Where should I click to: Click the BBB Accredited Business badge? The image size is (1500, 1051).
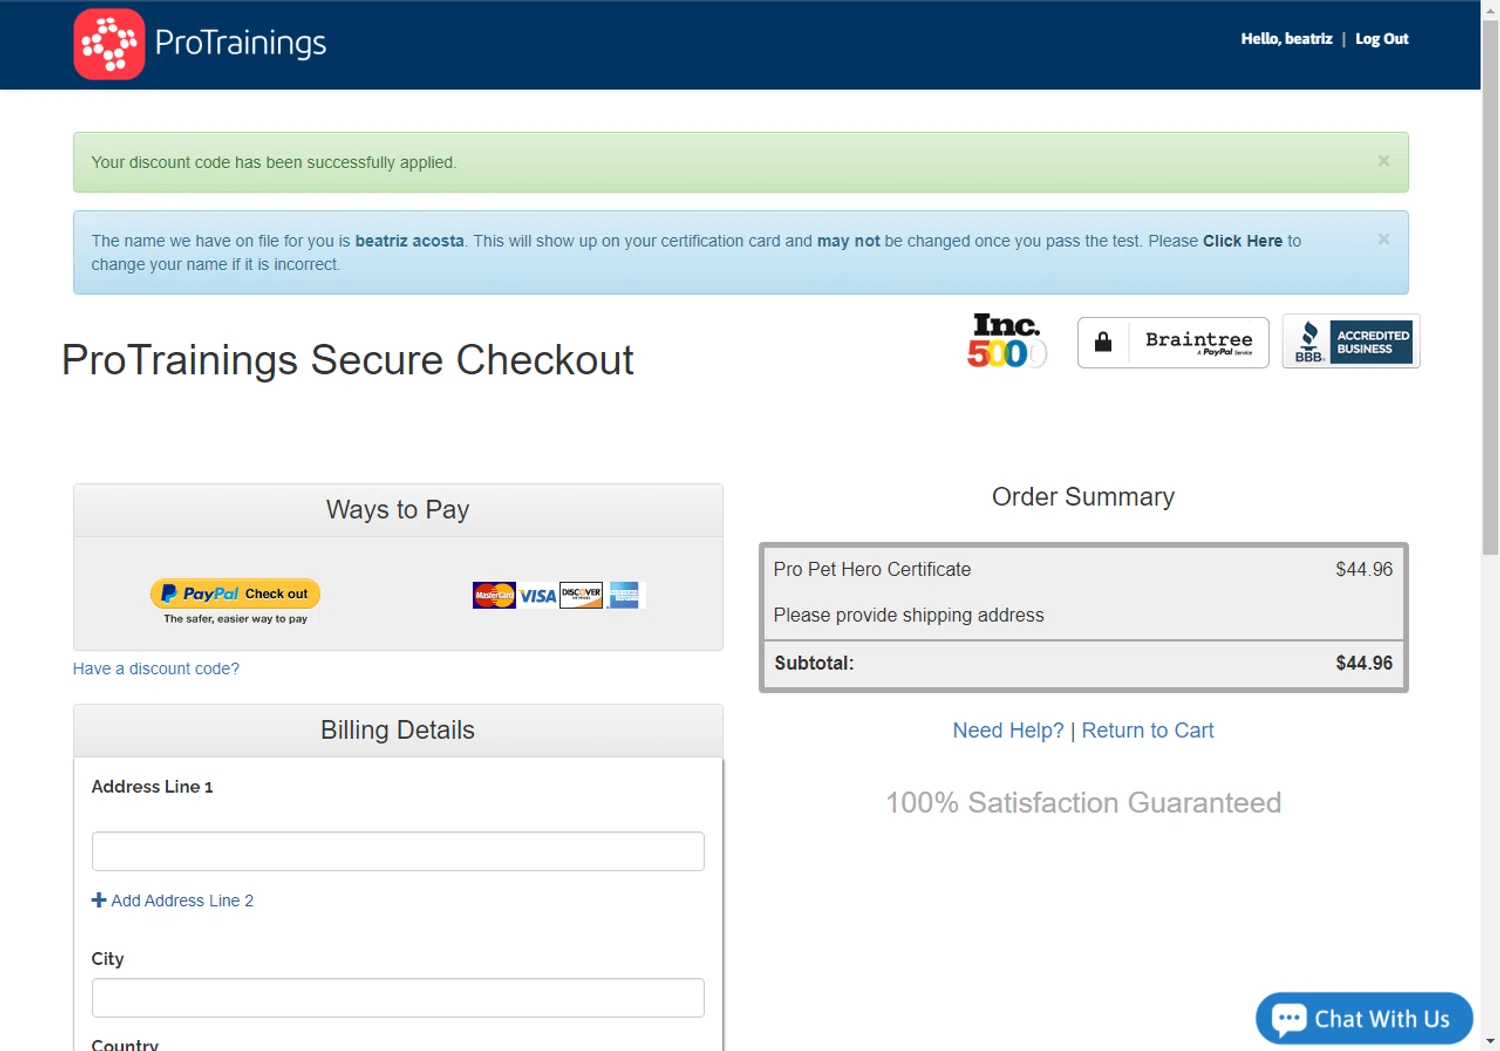[1351, 342]
